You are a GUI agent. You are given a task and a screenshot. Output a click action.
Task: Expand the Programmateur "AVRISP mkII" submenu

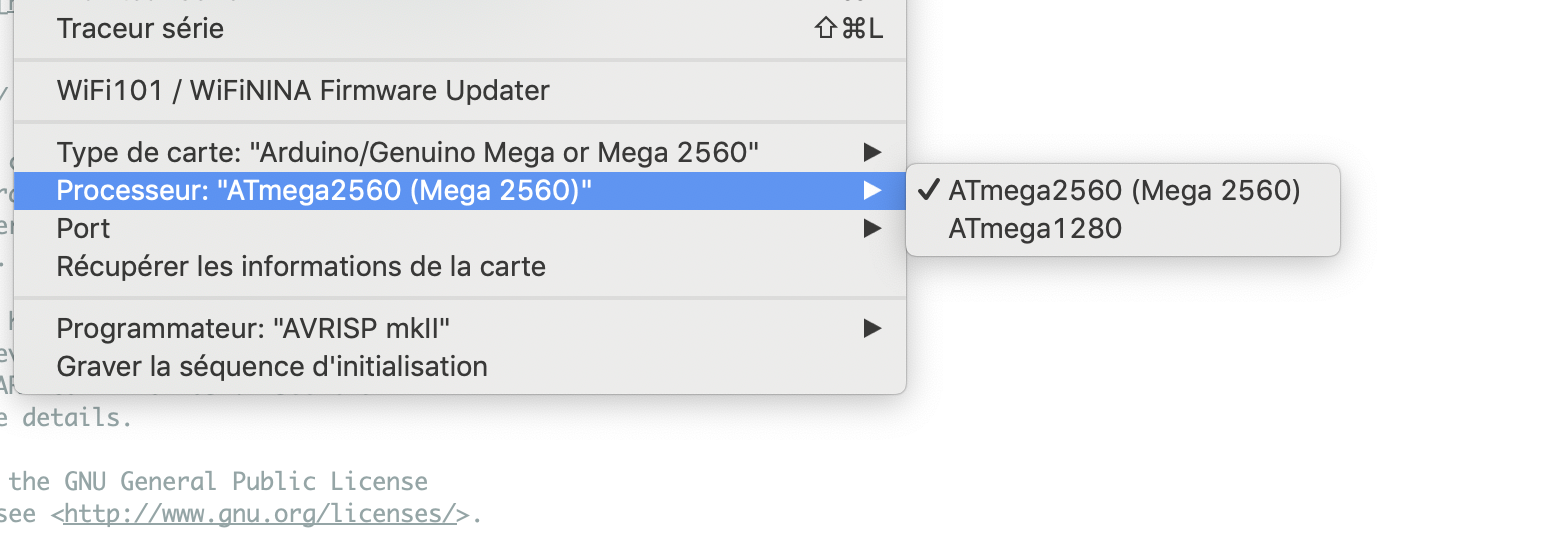[x=253, y=327]
